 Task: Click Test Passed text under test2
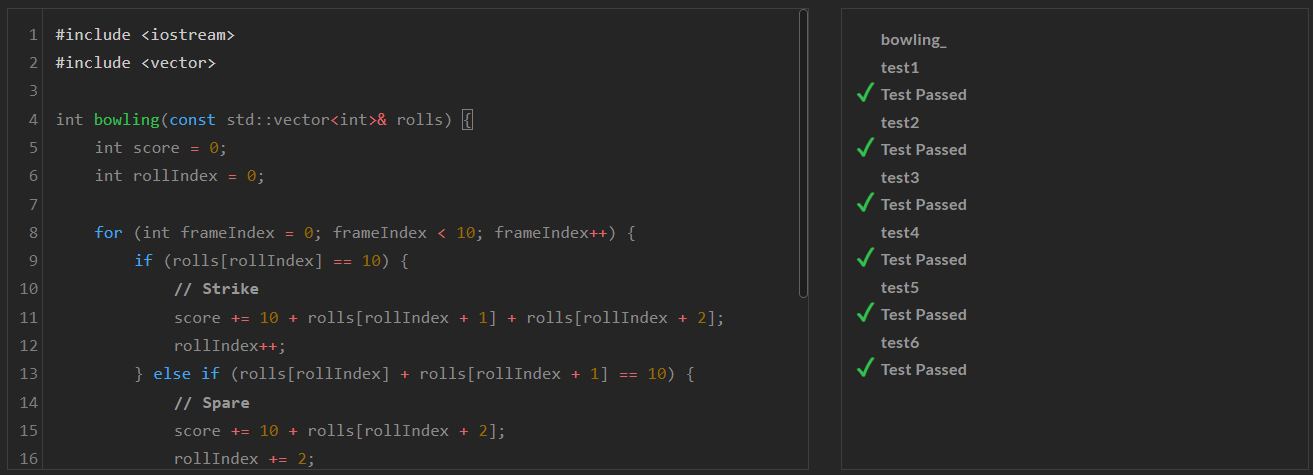tap(923, 150)
